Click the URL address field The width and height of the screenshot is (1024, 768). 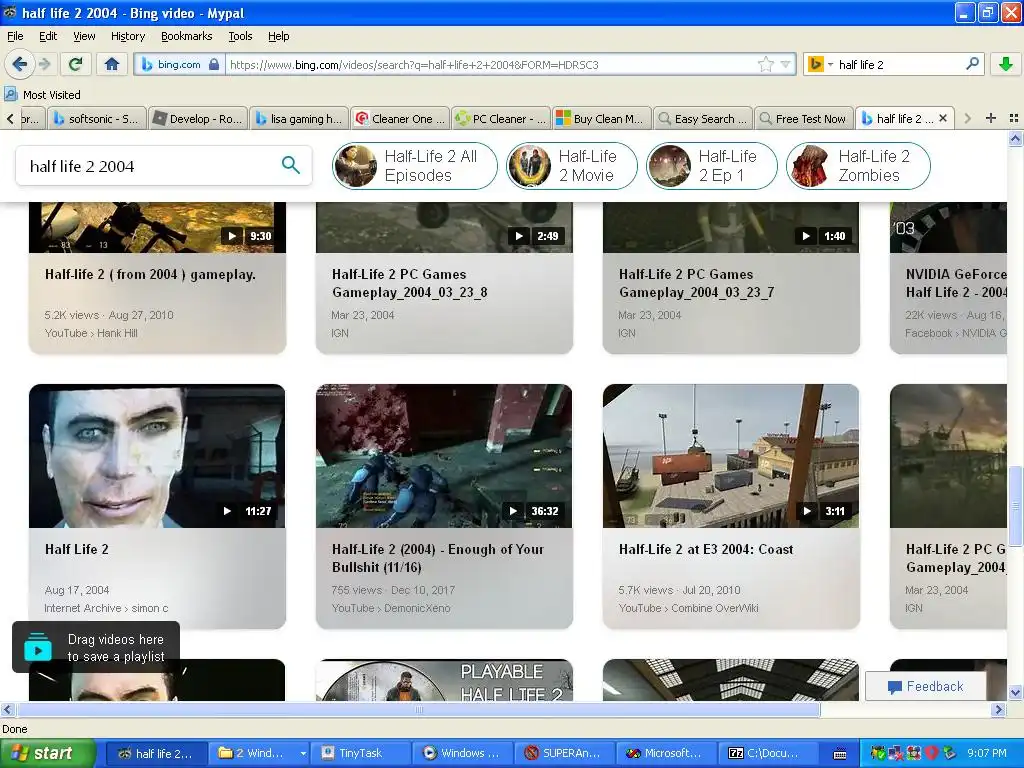tap(490, 64)
